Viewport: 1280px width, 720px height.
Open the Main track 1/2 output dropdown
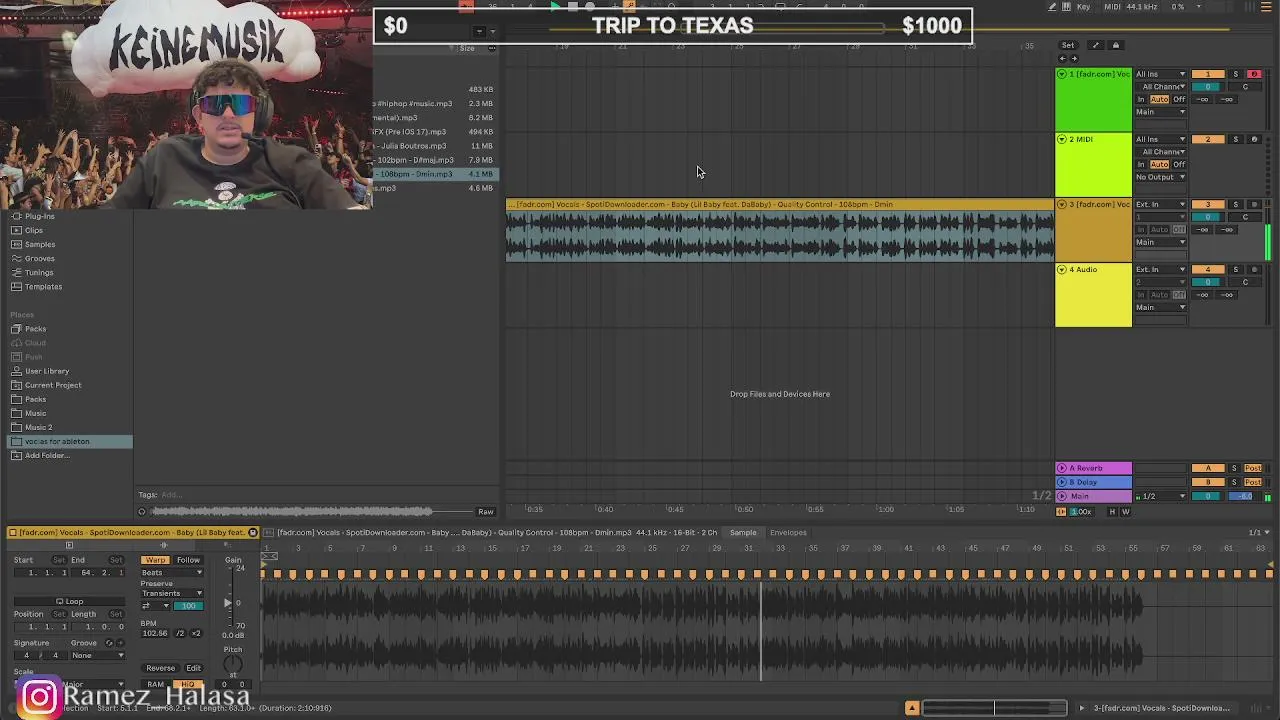1160,496
